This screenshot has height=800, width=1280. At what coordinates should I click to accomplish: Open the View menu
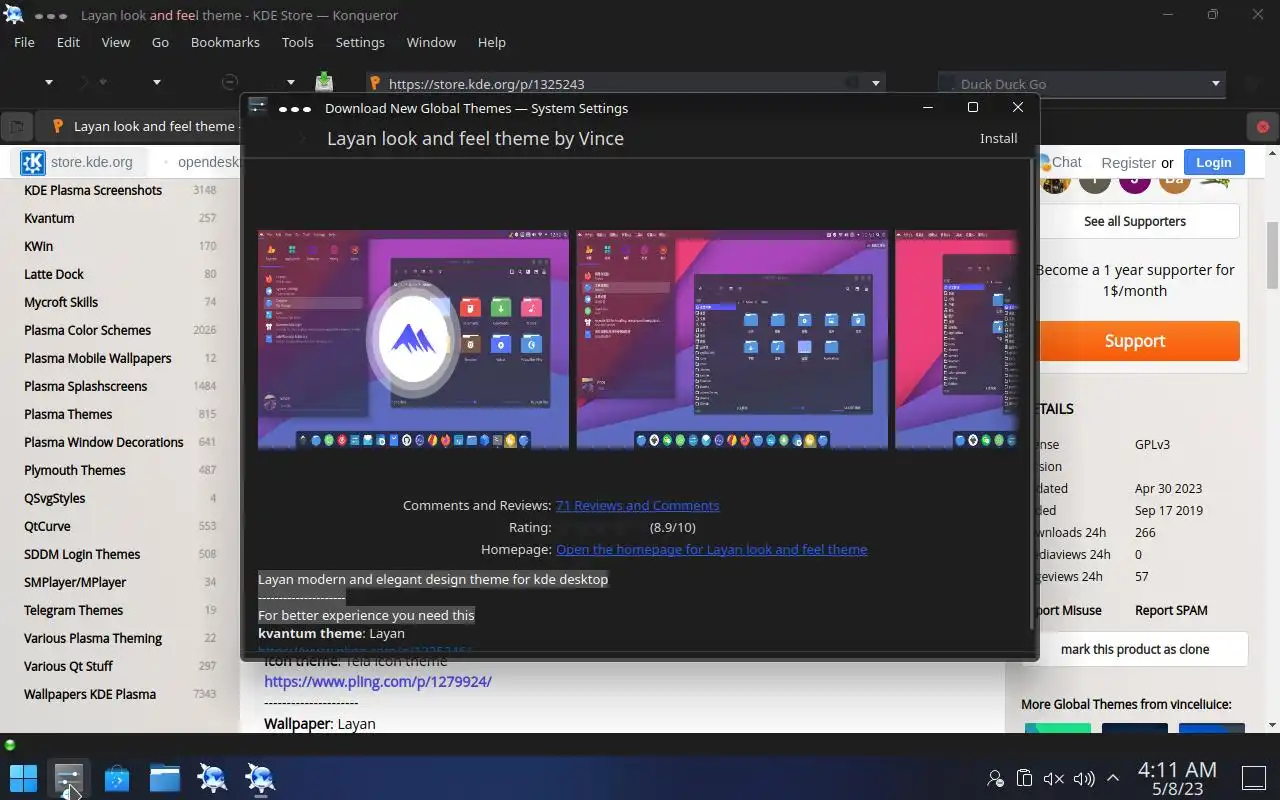pyautogui.click(x=116, y=42)
